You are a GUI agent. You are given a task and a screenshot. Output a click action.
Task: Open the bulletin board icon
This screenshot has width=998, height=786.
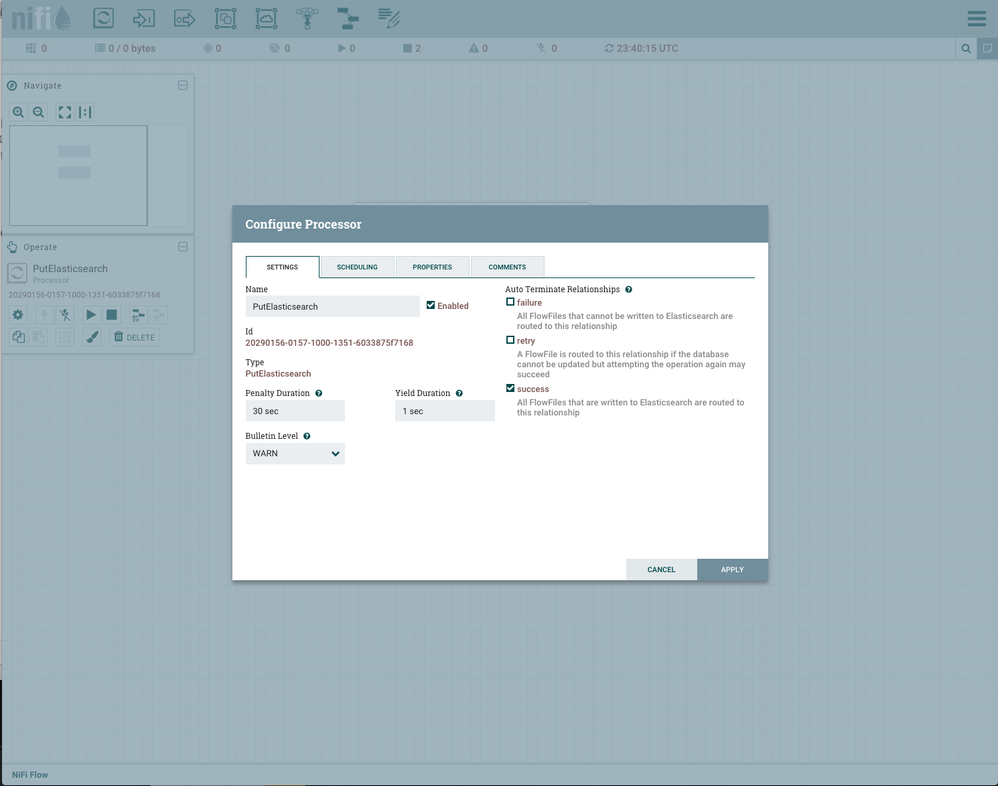point(987,48)
